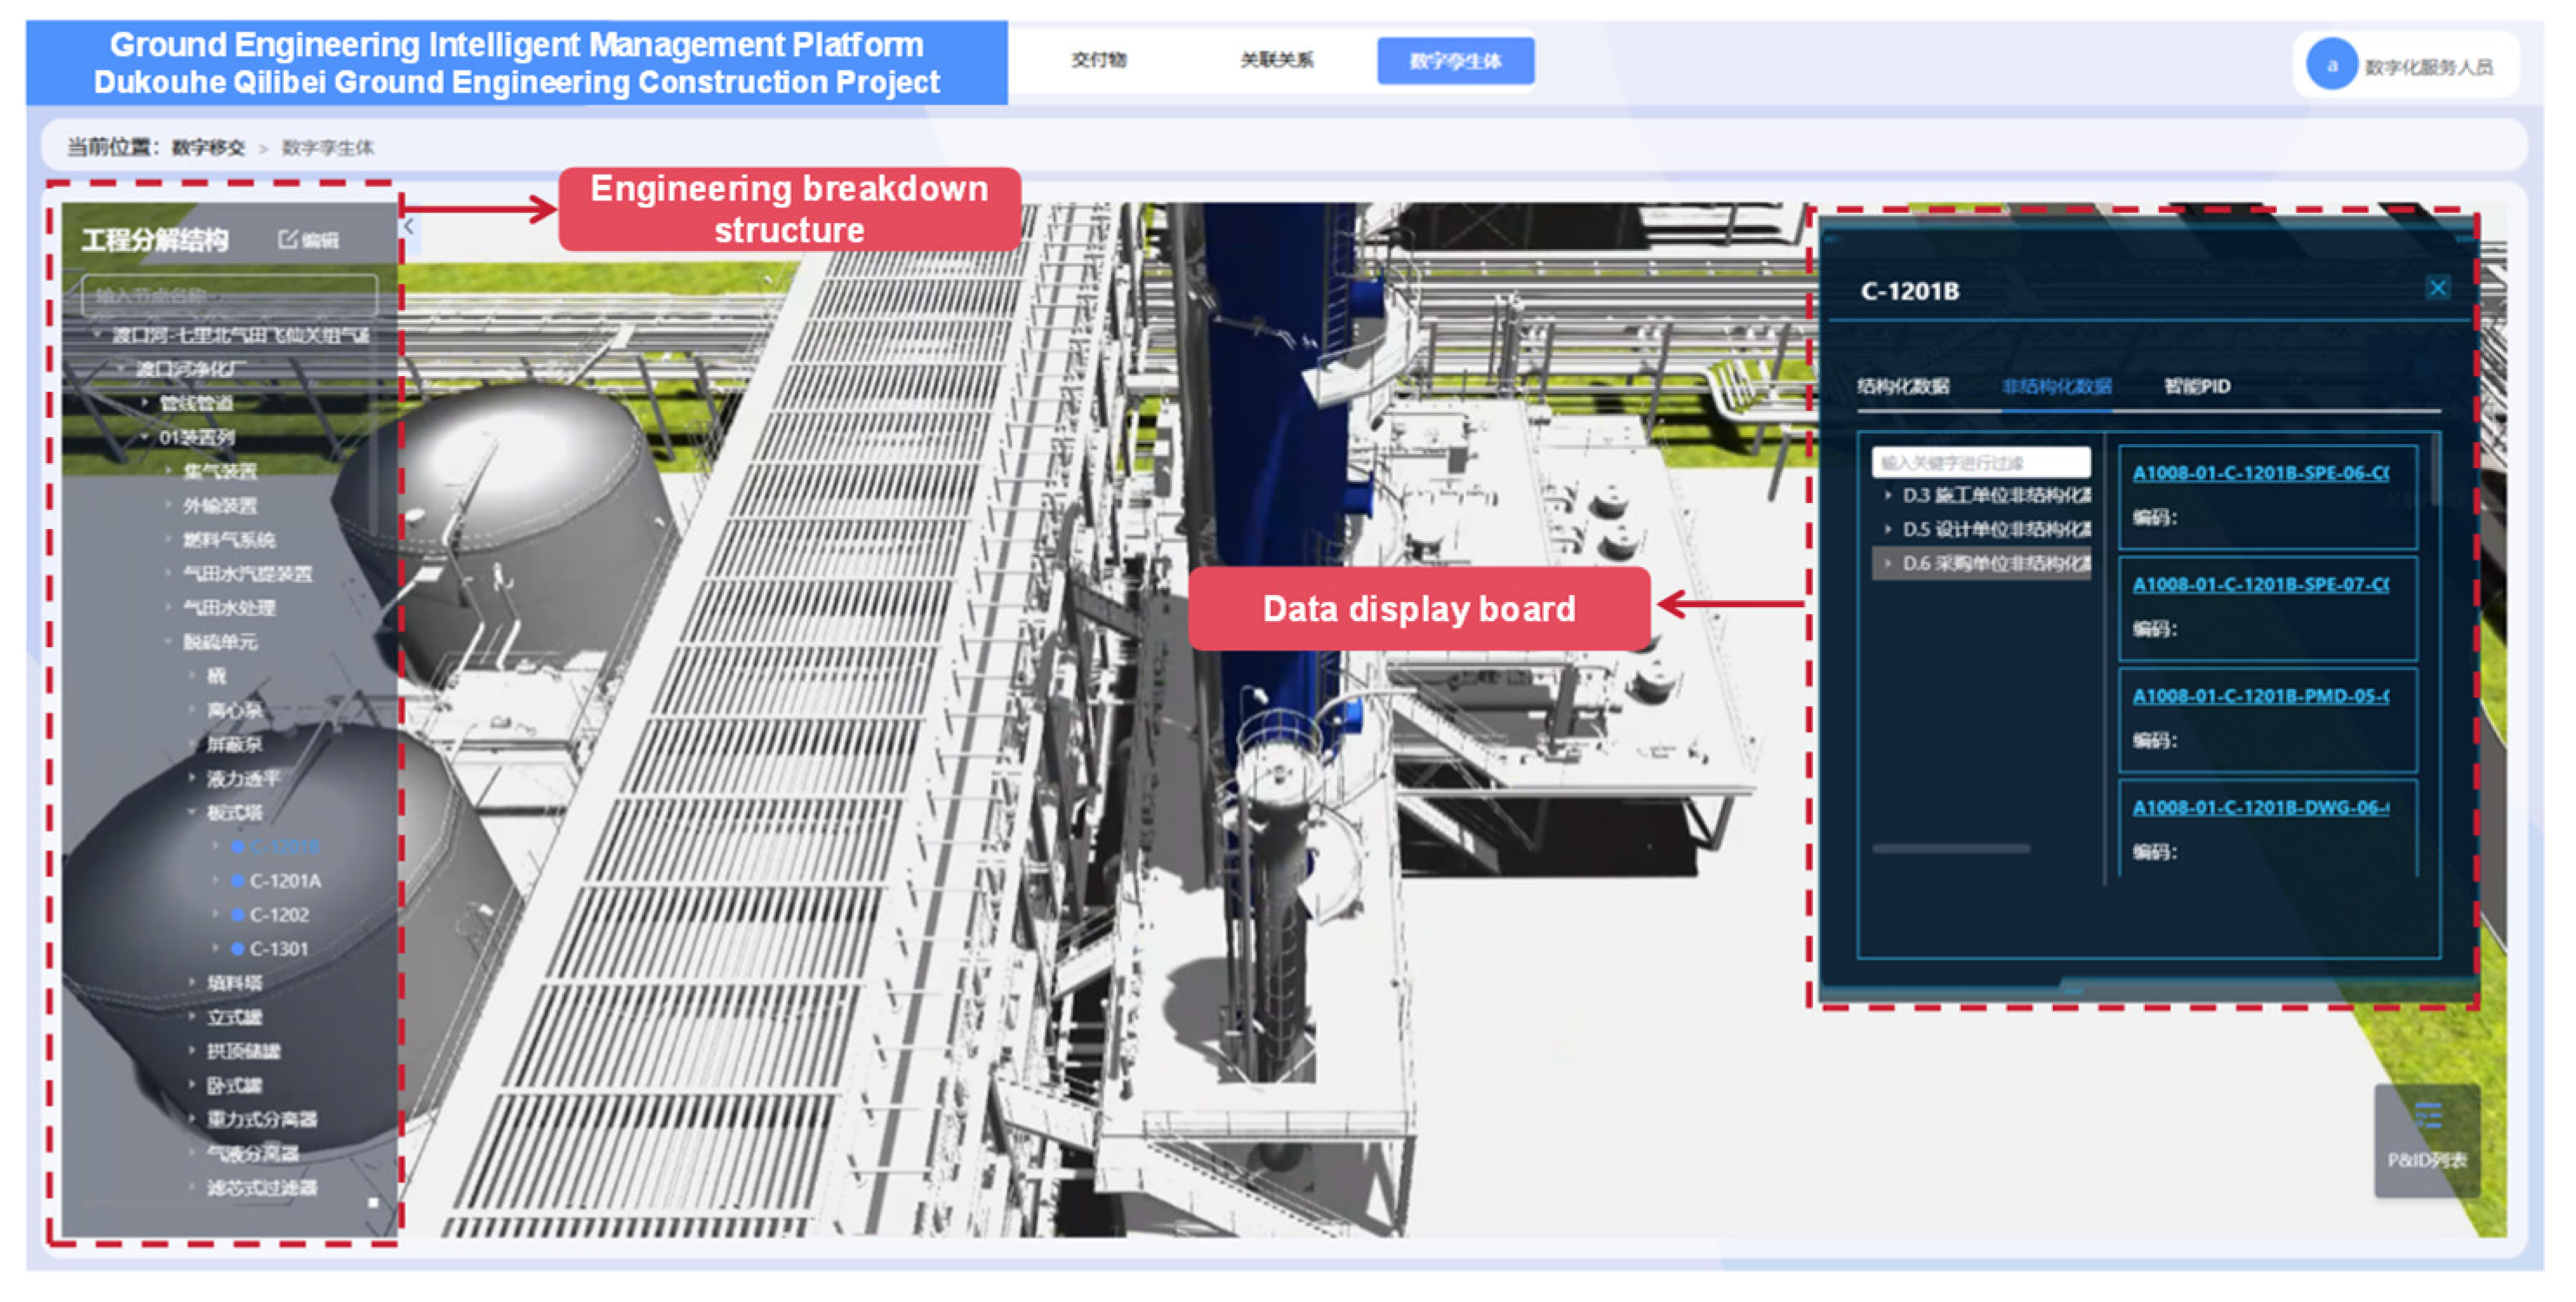
Task: Collapse the left panel with chevron arrow
Action: 409,227
